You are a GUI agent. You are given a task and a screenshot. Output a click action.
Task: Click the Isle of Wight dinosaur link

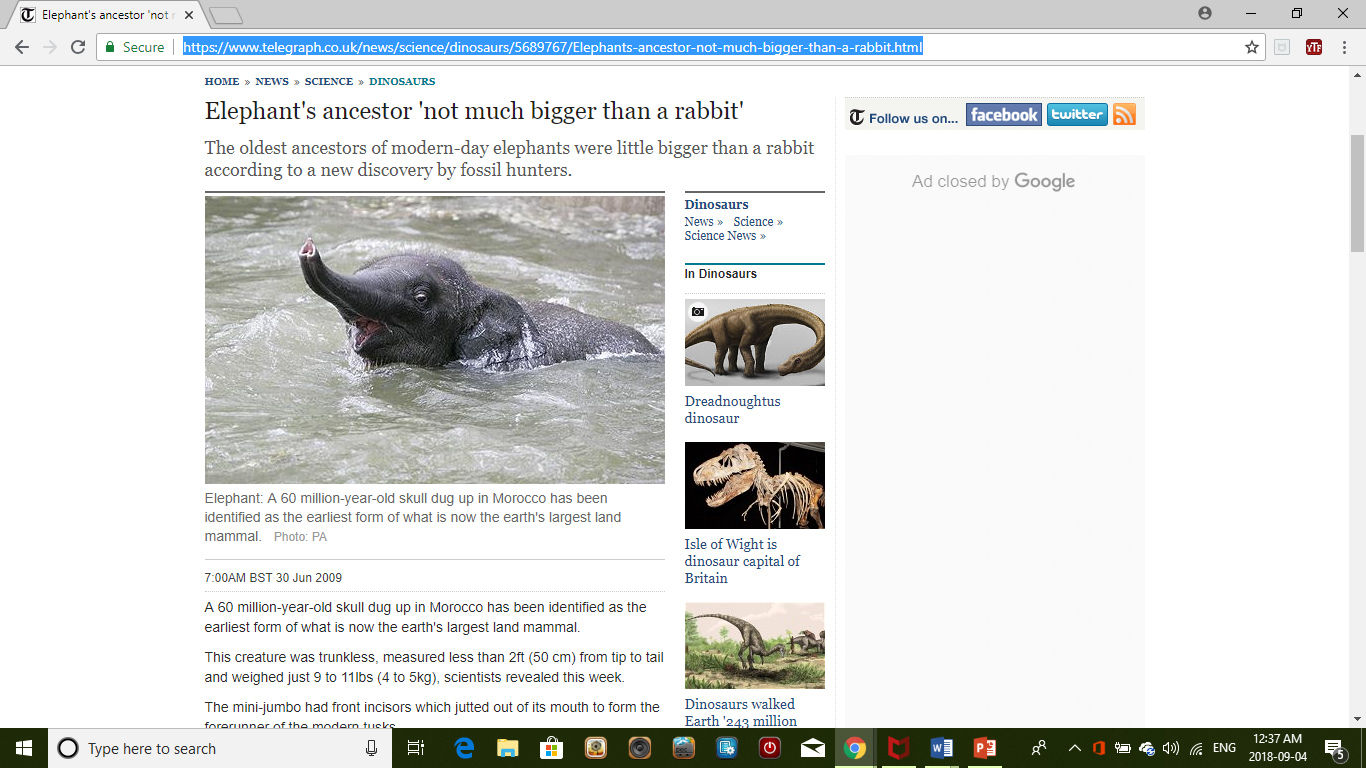pyautogui.click(x=742, y=561)
